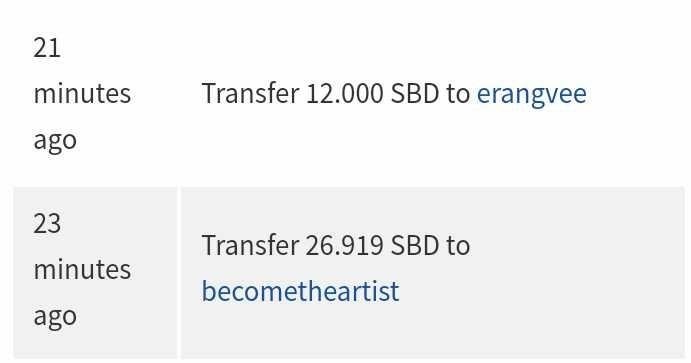Click the 12.000 amount value
This screenshot has height=363, width=691.
coord(344,94)
